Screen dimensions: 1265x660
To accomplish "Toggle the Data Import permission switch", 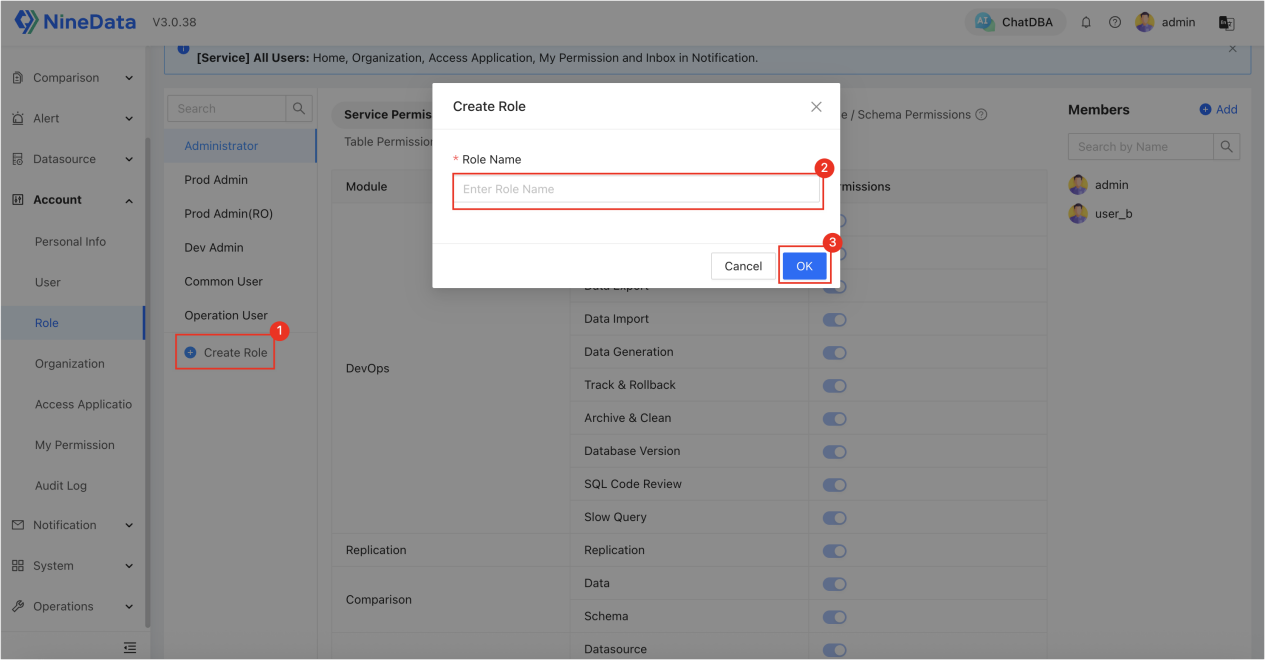I will (834, 319).
